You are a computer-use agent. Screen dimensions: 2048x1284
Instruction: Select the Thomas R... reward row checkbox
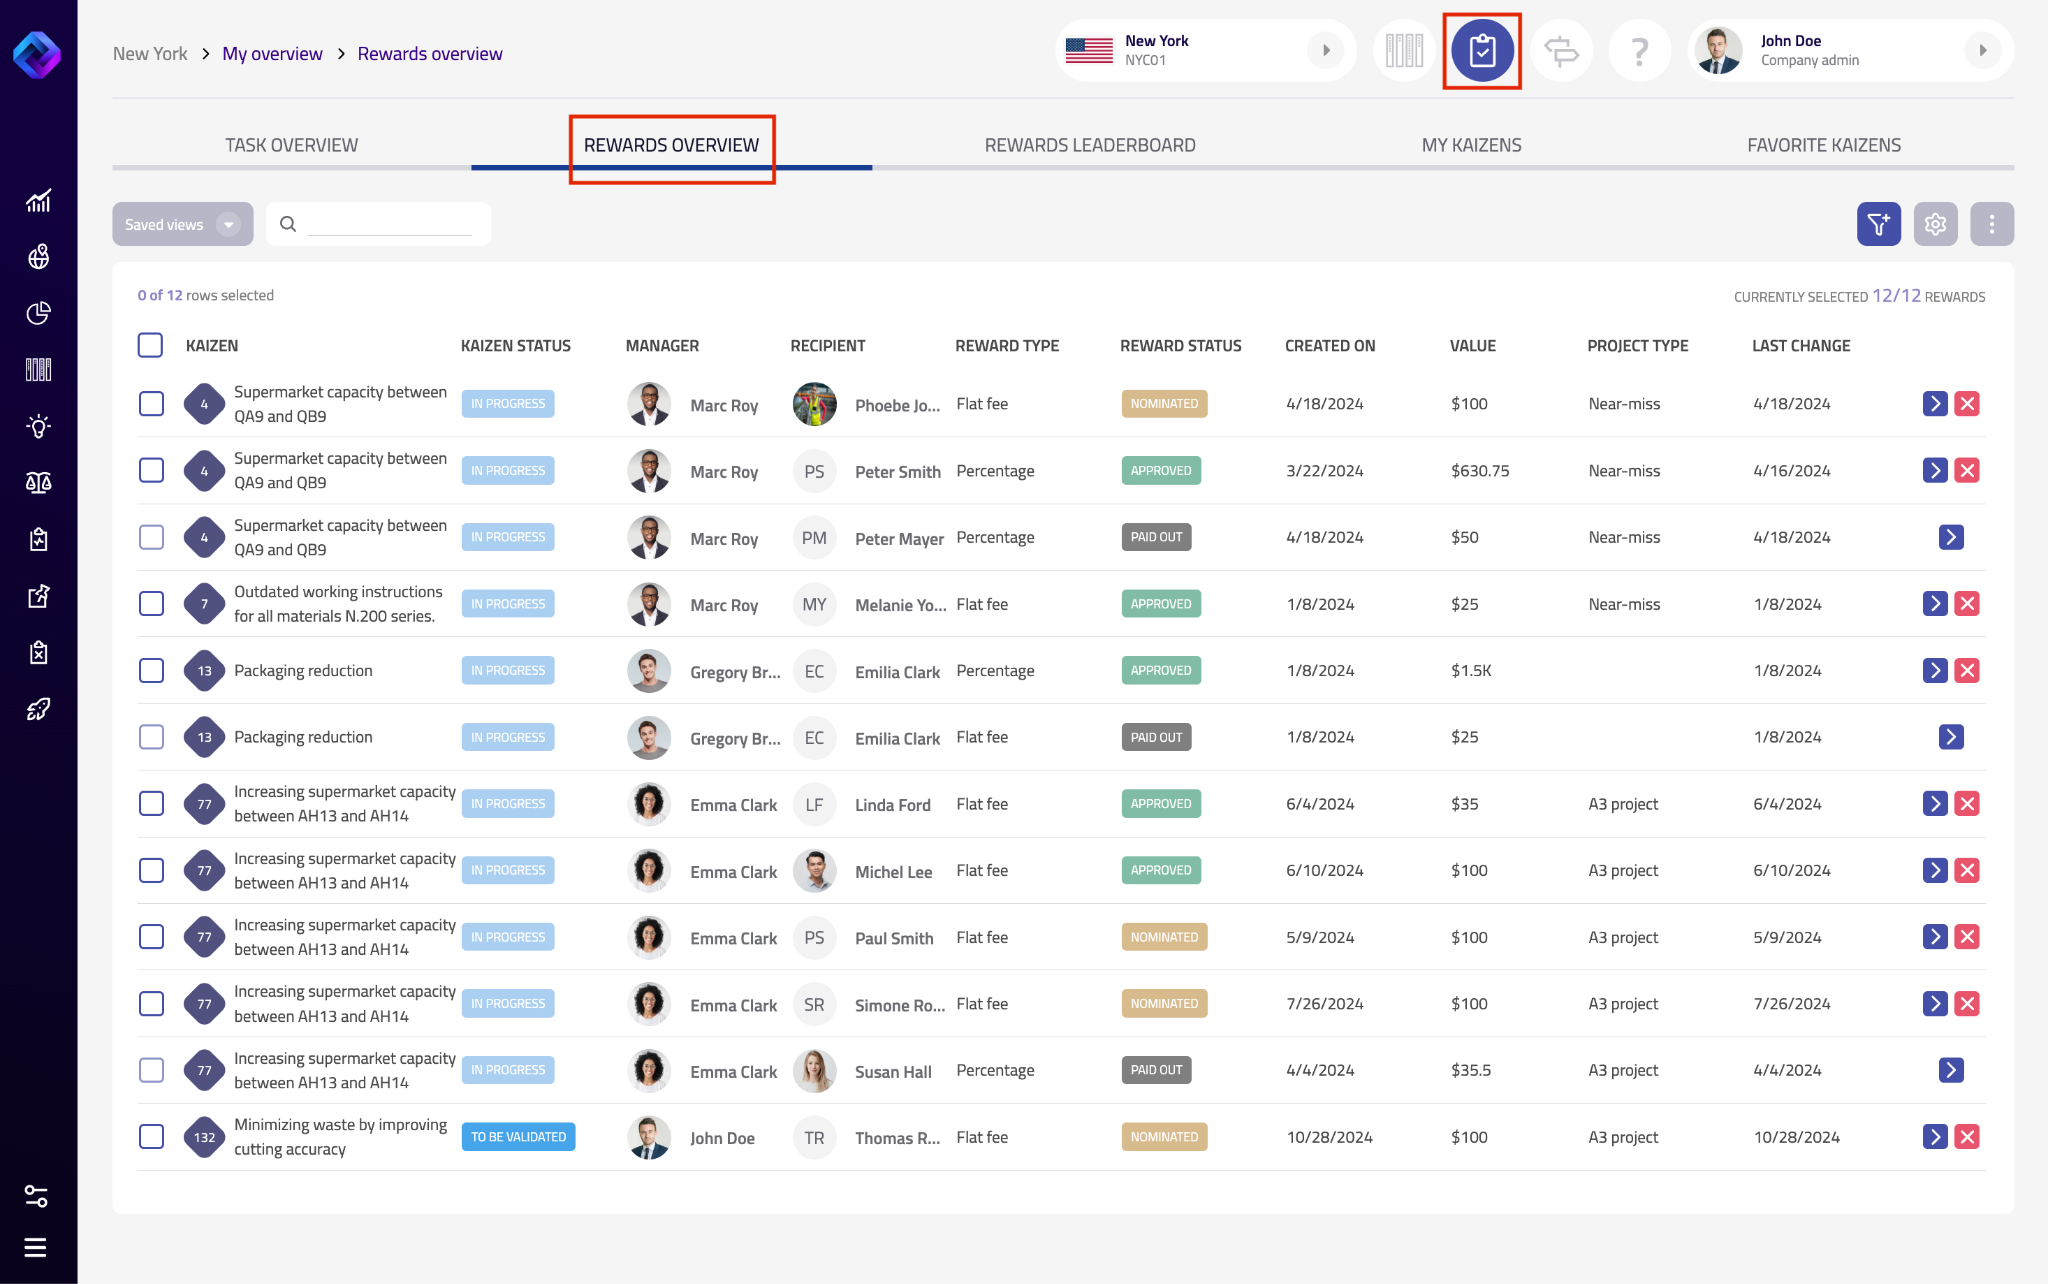click(x=151, y=1137)
